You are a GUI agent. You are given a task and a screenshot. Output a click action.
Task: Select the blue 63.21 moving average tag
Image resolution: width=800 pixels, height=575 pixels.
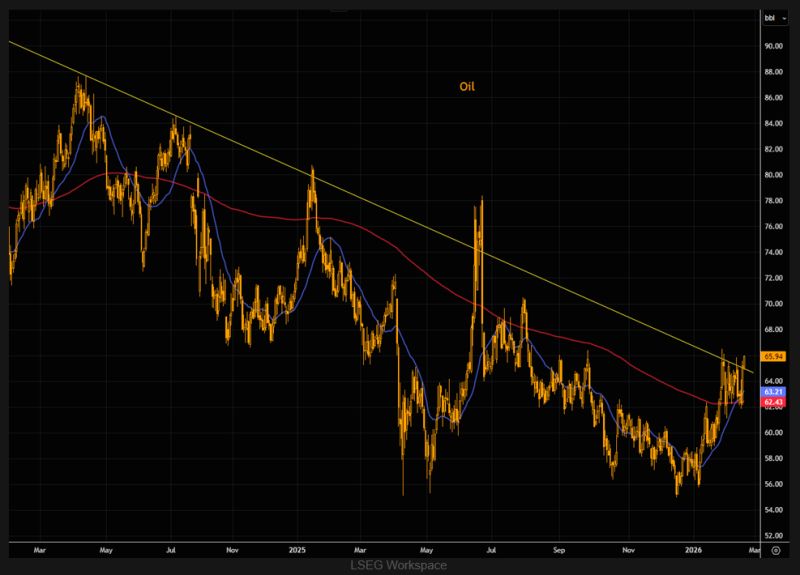coord(773,392)
